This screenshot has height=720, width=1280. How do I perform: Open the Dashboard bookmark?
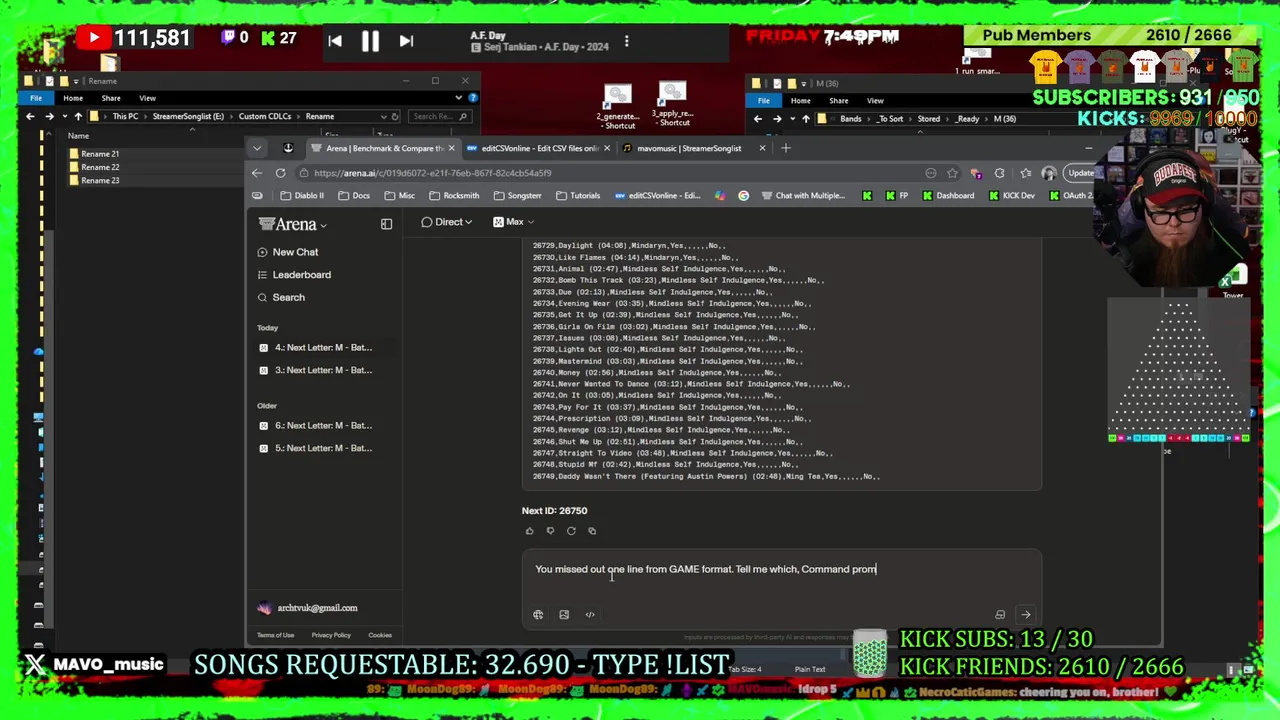948,196
